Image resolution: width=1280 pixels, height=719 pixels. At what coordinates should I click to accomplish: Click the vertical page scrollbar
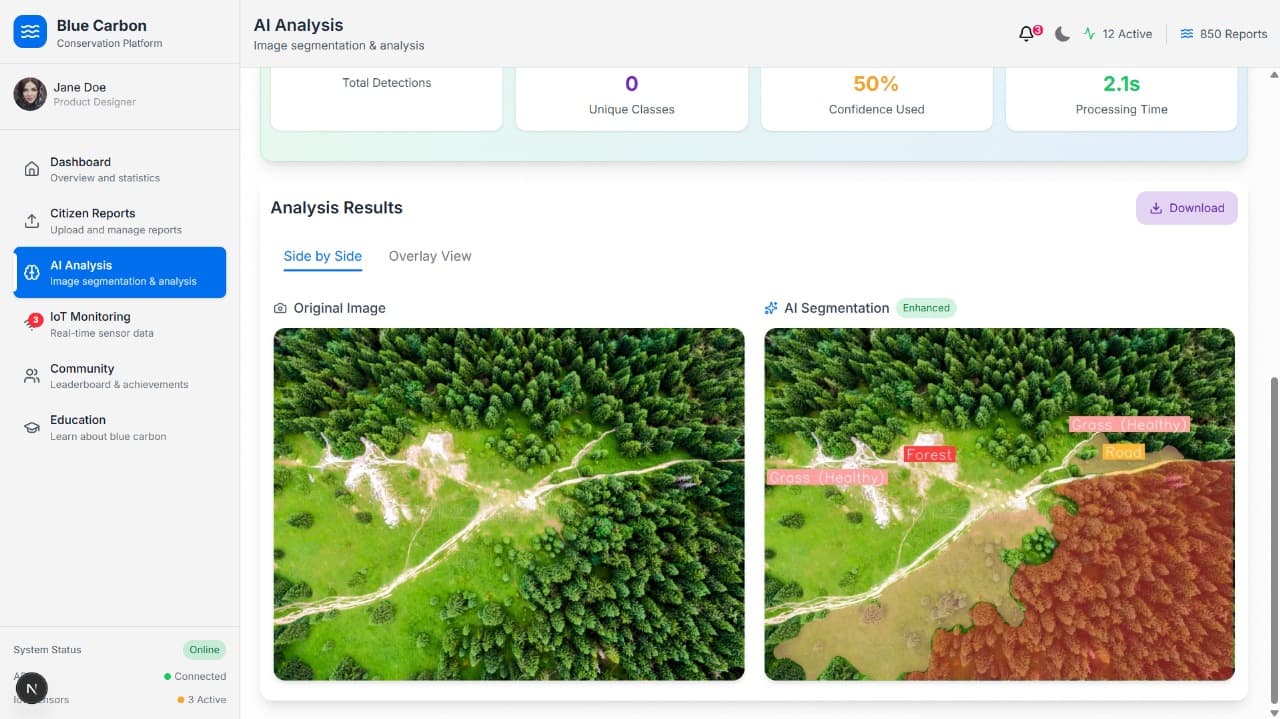click(x=1272, y=538)
